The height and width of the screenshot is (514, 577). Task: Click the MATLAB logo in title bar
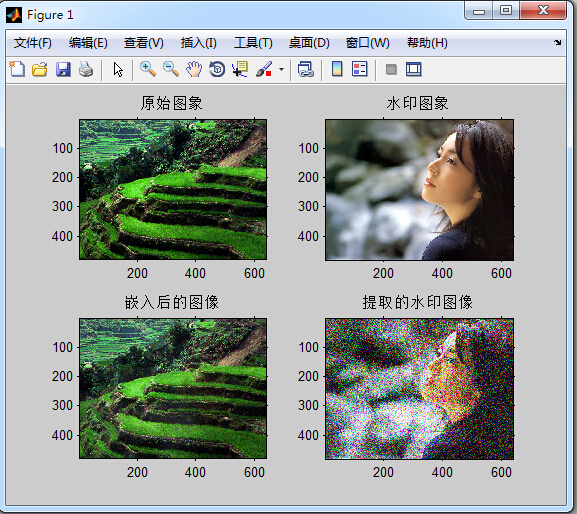(14, 15)
